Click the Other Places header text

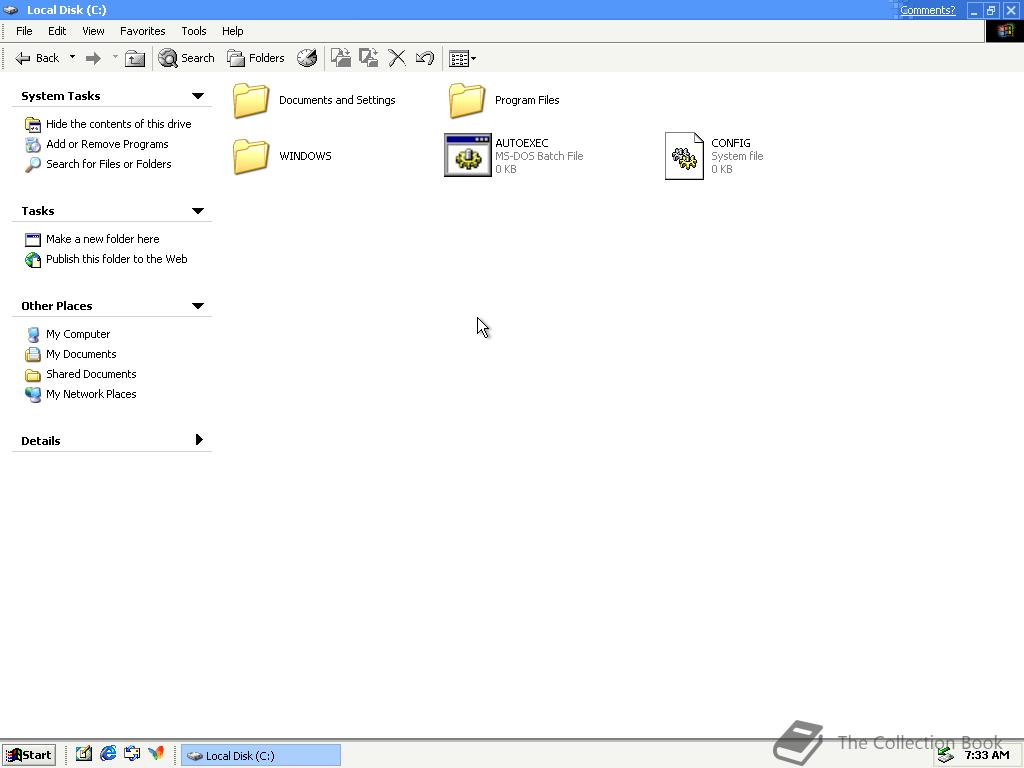click(57, 306)
